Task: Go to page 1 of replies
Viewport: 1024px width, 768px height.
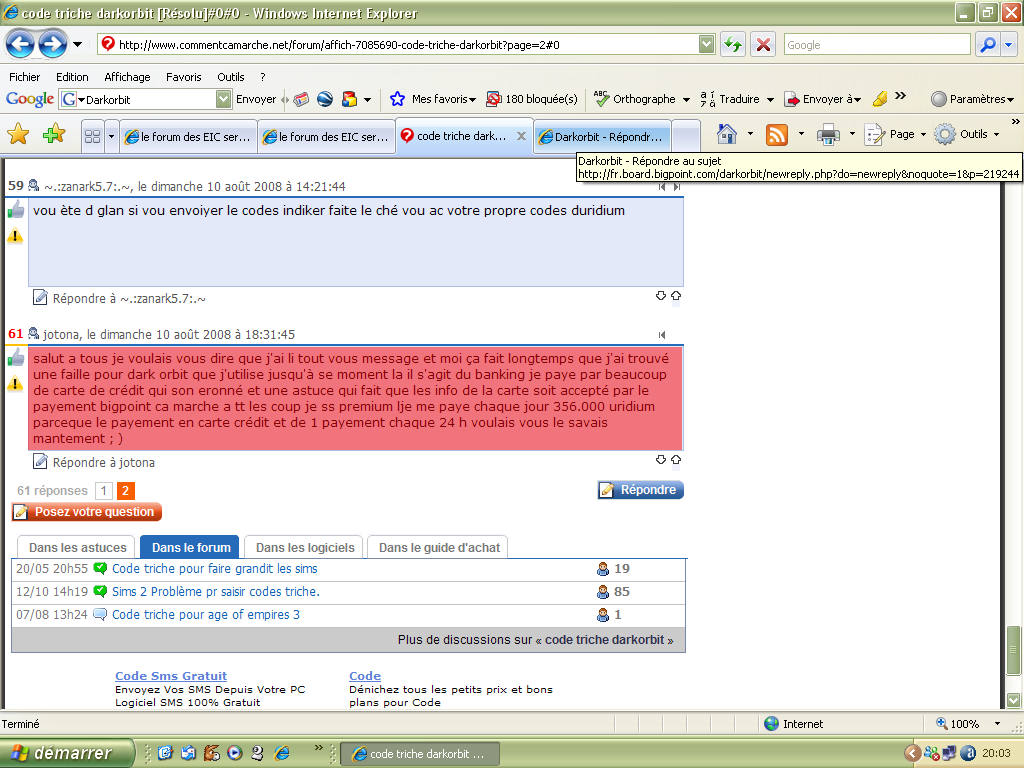Action: (x=103, y=490)
